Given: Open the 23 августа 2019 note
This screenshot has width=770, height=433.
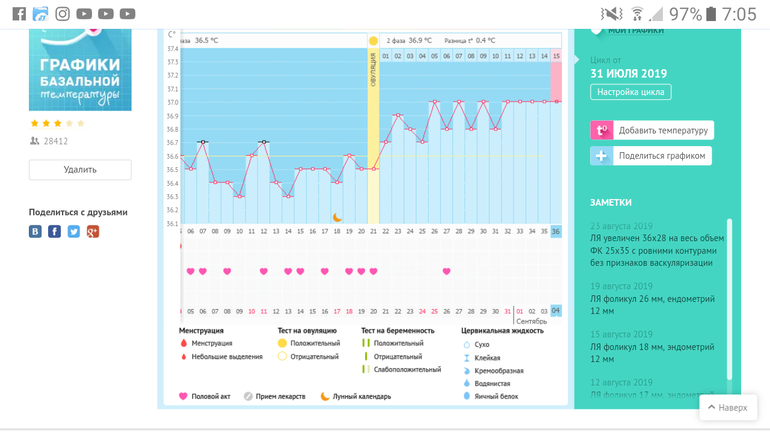Looking at the screenshot, I should [655, 244].
